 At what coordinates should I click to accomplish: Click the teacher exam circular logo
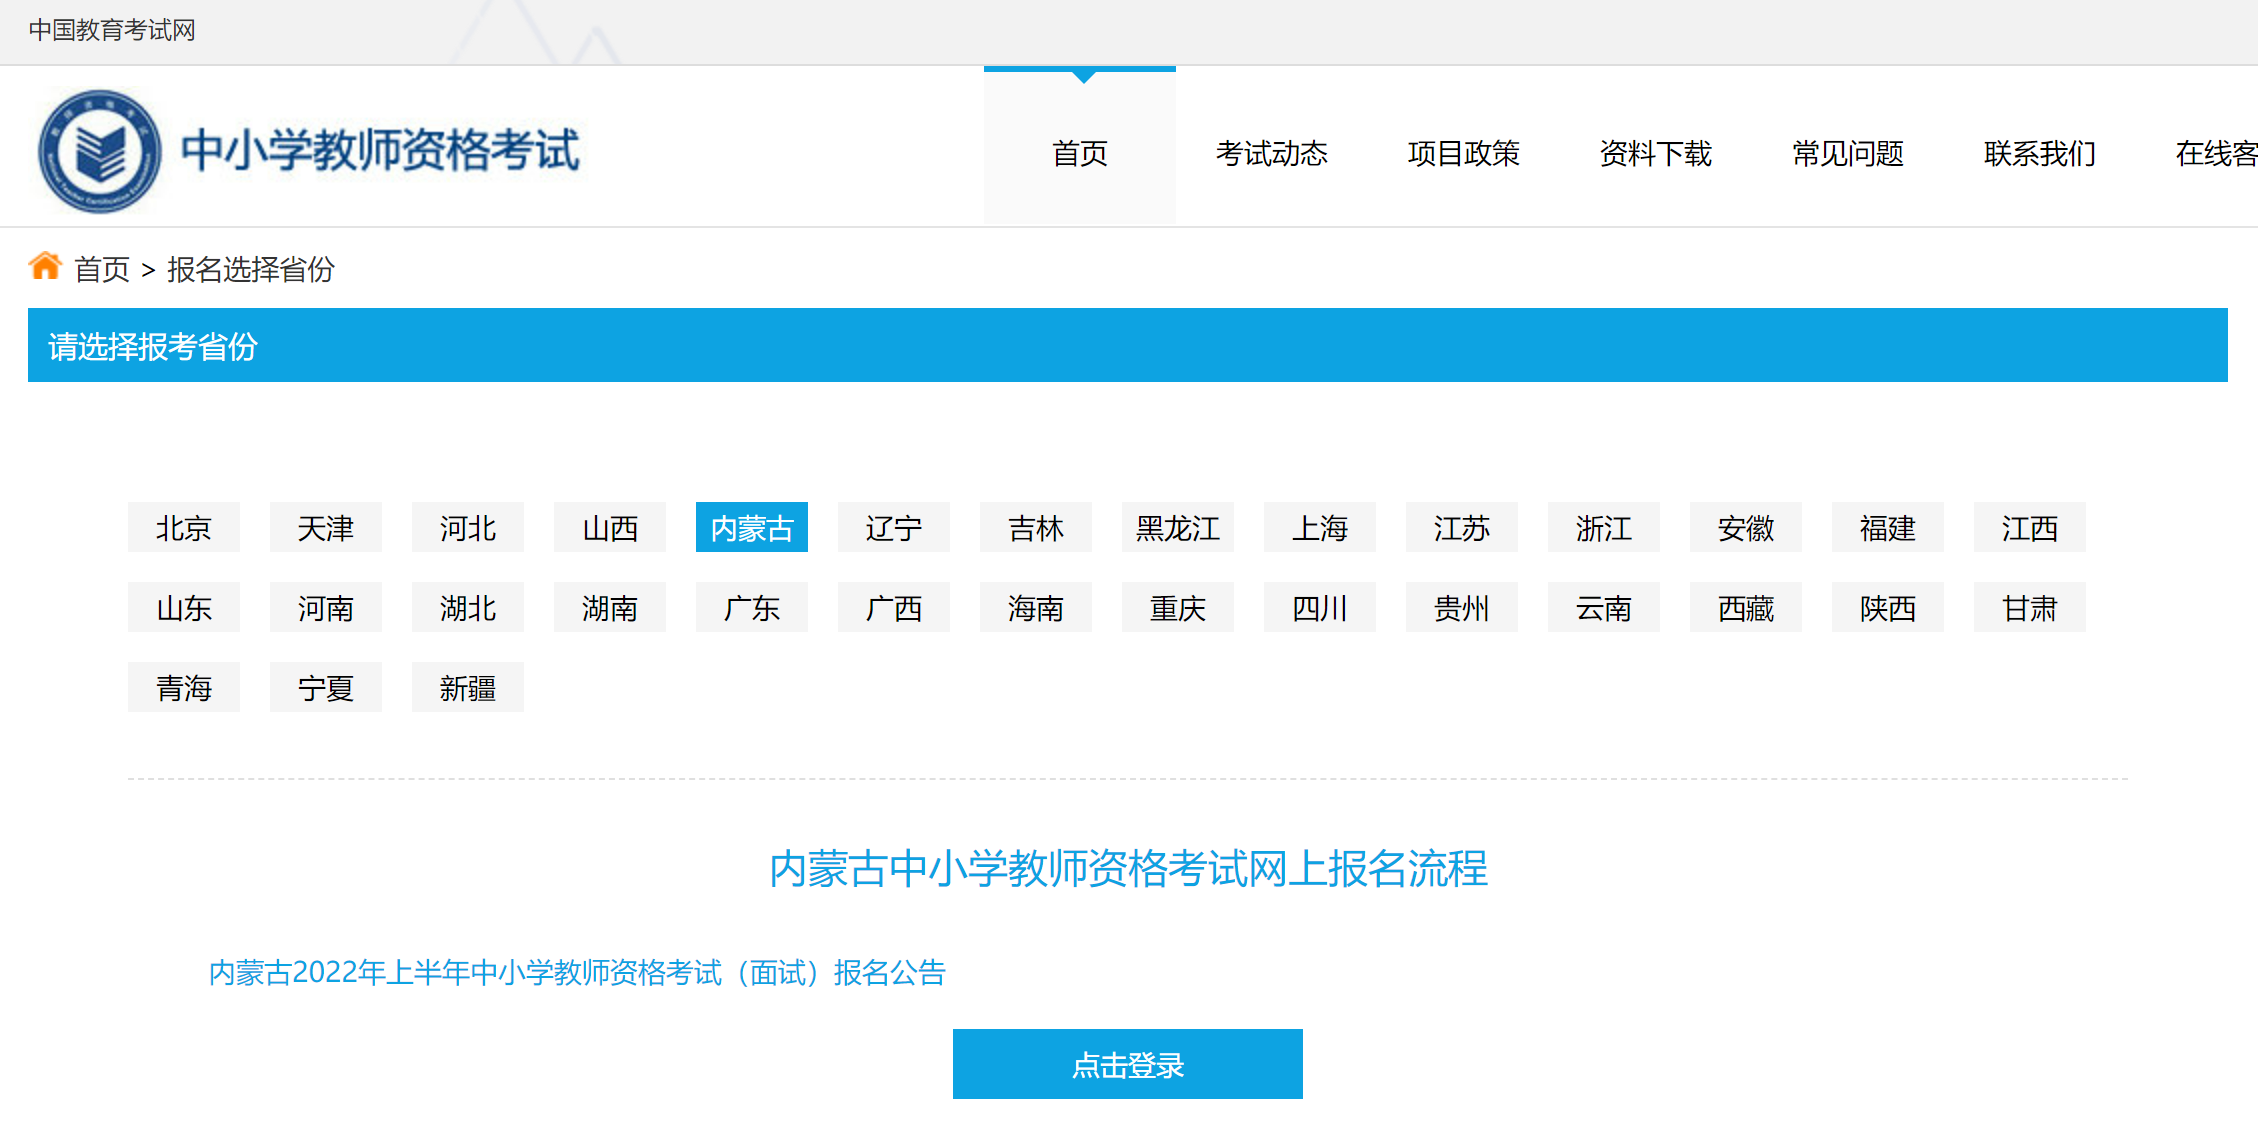(99, 152)
